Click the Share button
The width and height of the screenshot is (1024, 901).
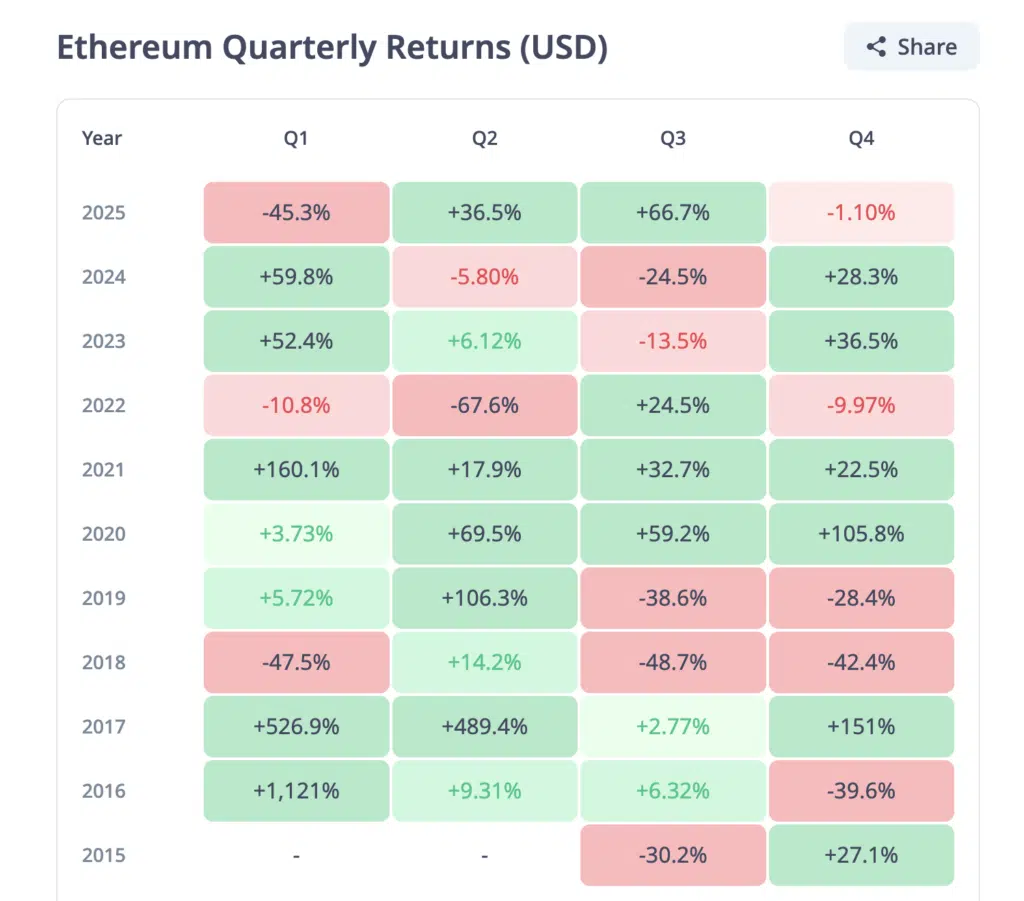[911, 47]
